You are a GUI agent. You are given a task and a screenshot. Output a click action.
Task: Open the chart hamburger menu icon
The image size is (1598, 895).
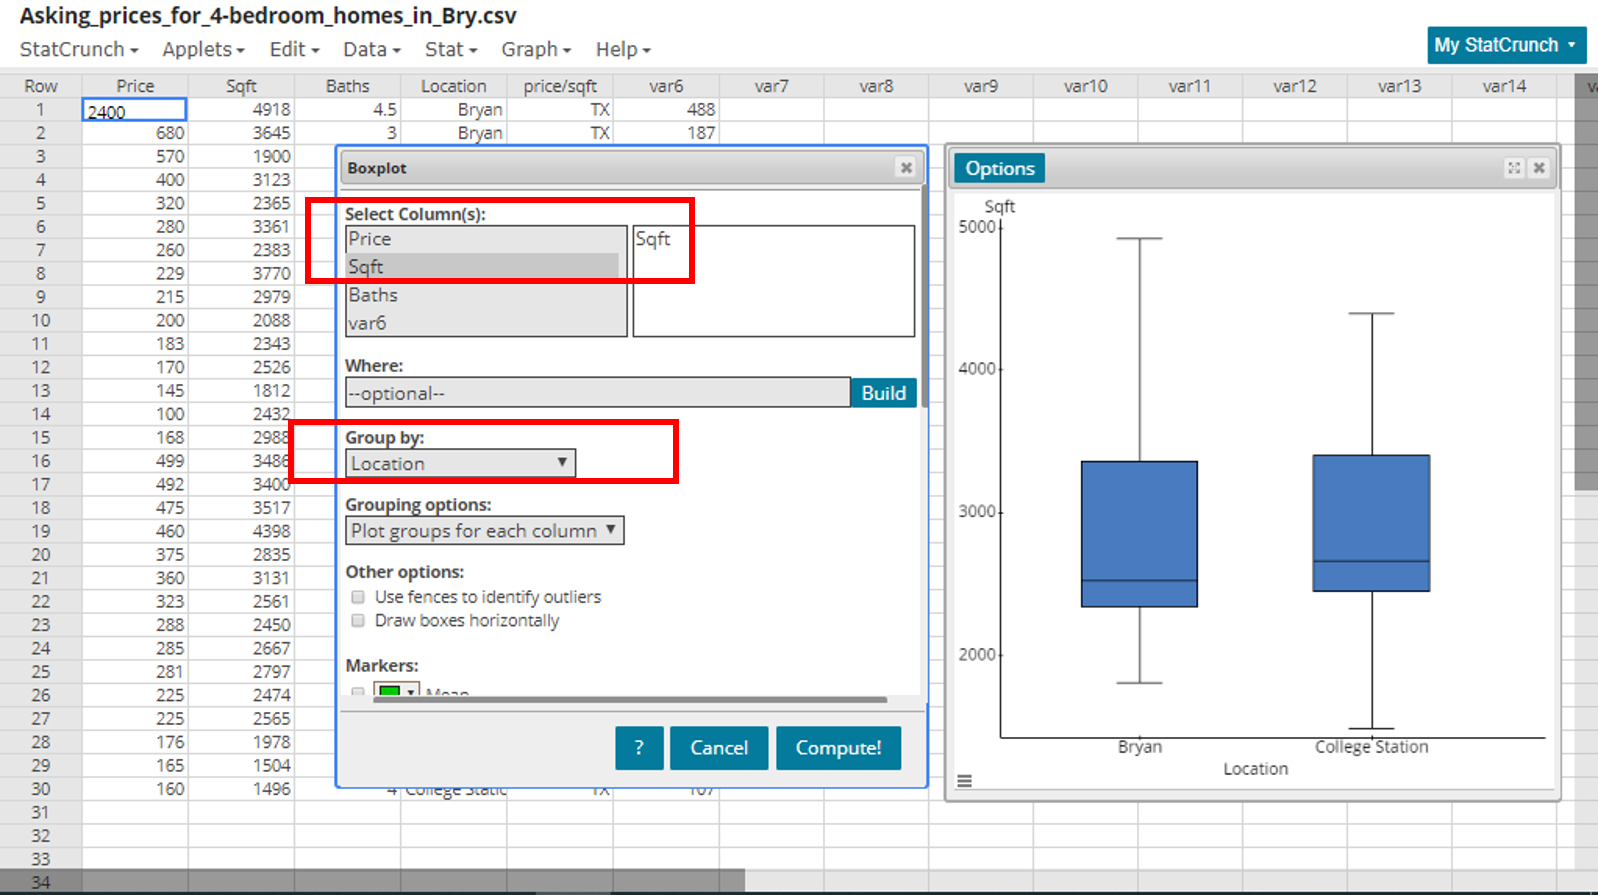click(964, 781)
